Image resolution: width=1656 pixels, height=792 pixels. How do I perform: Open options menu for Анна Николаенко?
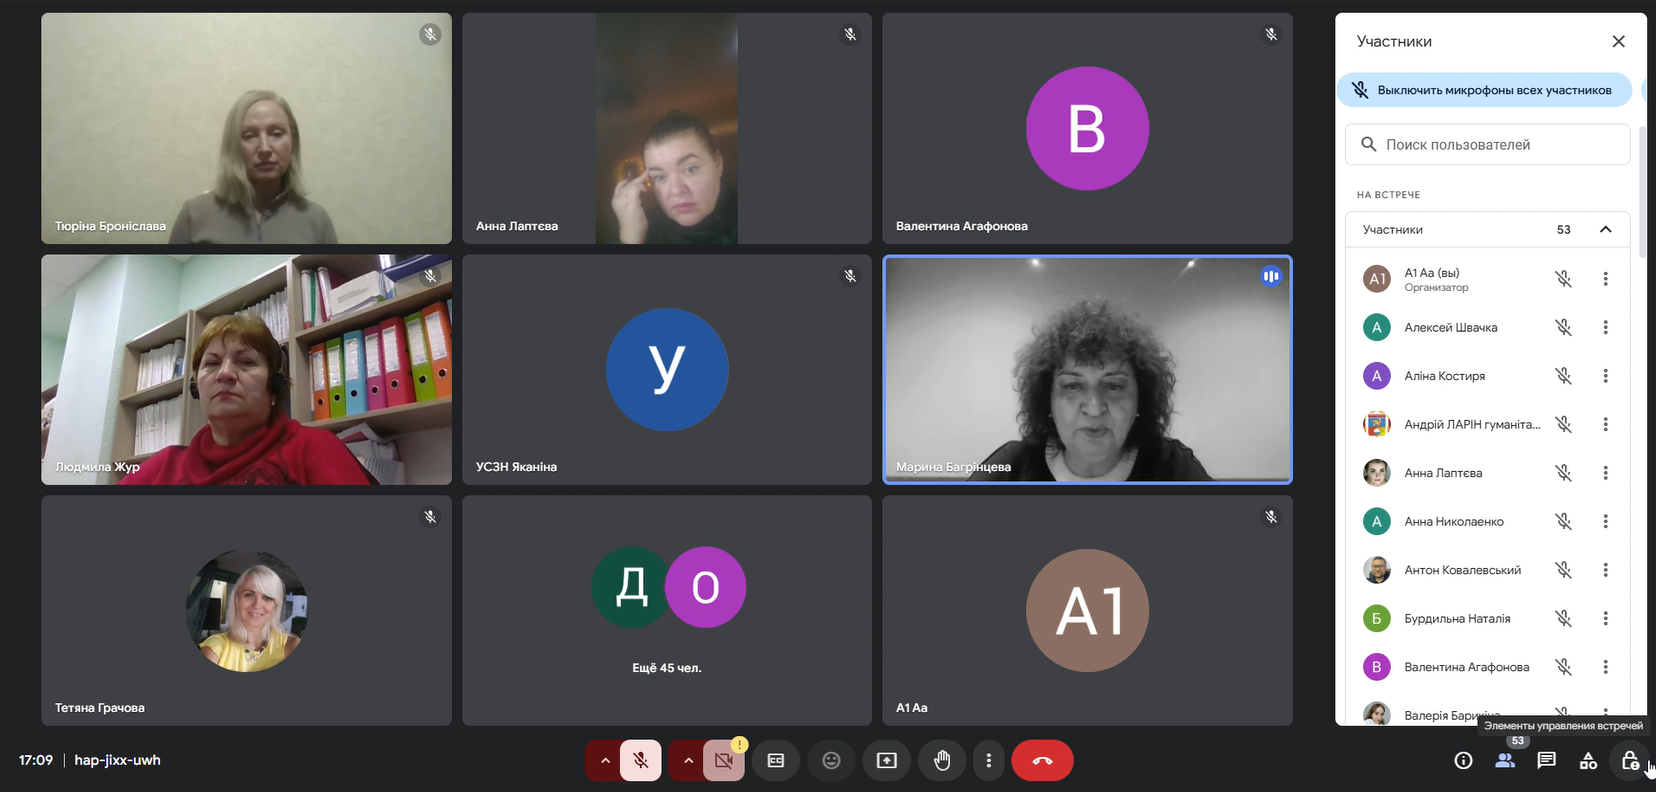tap(1605, 522)
